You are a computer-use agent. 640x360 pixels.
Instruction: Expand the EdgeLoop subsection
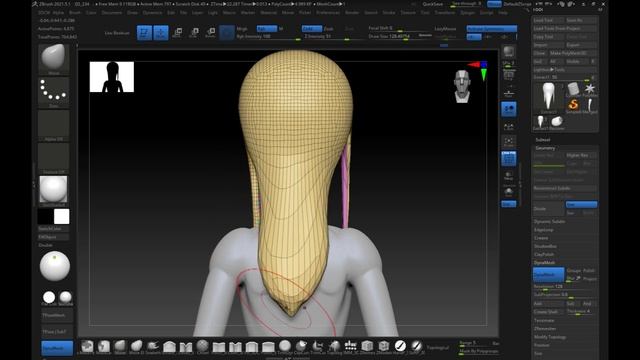544,230
